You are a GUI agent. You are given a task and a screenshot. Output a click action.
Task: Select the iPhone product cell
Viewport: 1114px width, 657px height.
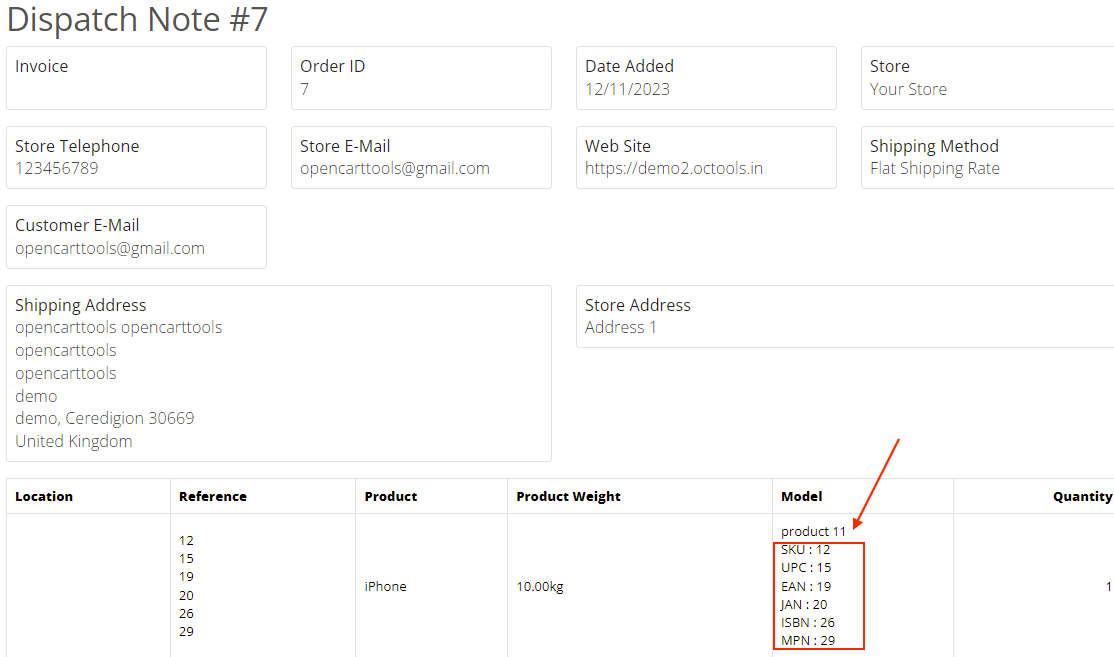385,587
